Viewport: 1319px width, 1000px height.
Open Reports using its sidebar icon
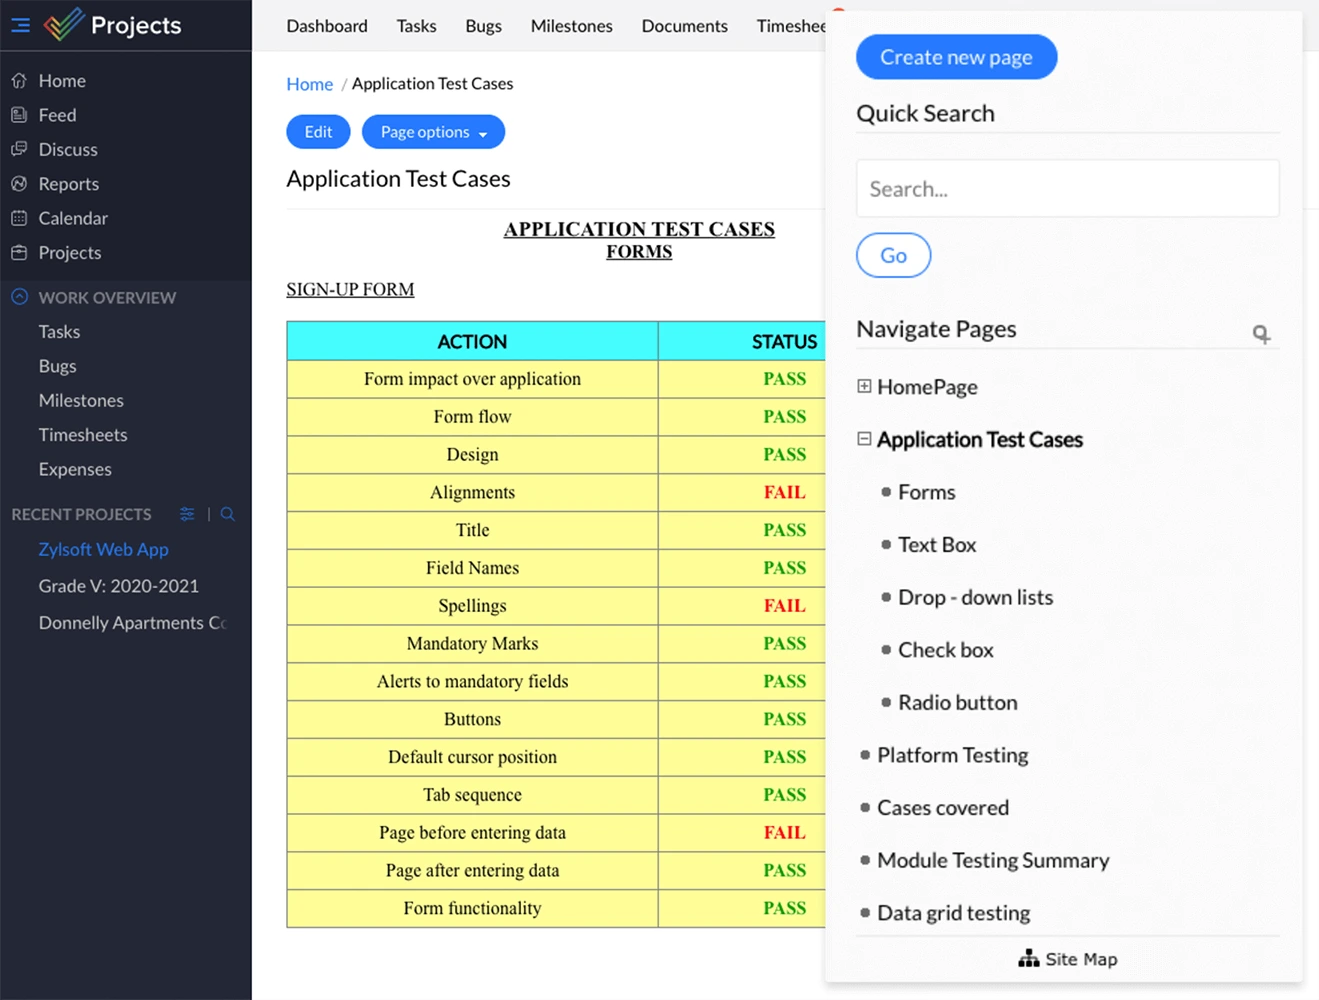pos(19,184)
